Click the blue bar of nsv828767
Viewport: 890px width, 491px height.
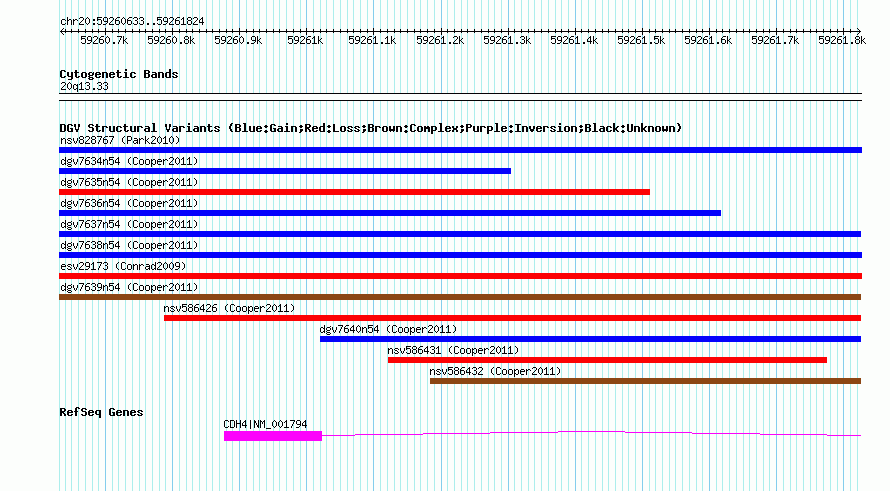pyautogui.click(x=460, y=150)
